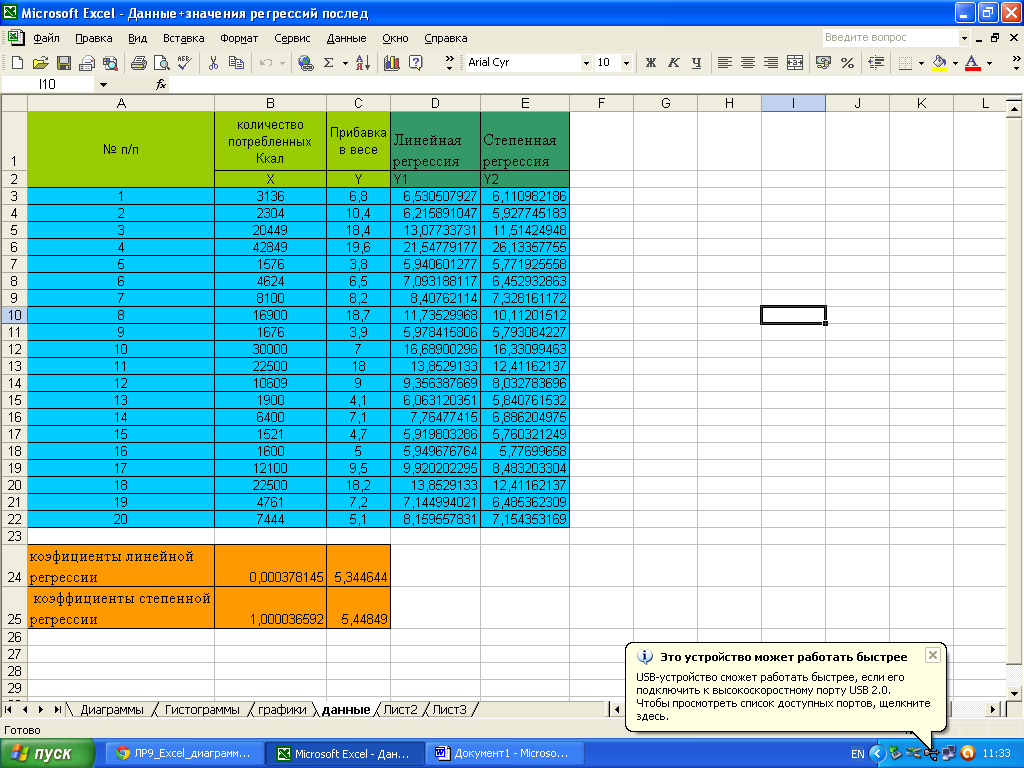Viewport: 1024px width, 768px height.
Task: Open the Вставка menu
Action: 184,38
